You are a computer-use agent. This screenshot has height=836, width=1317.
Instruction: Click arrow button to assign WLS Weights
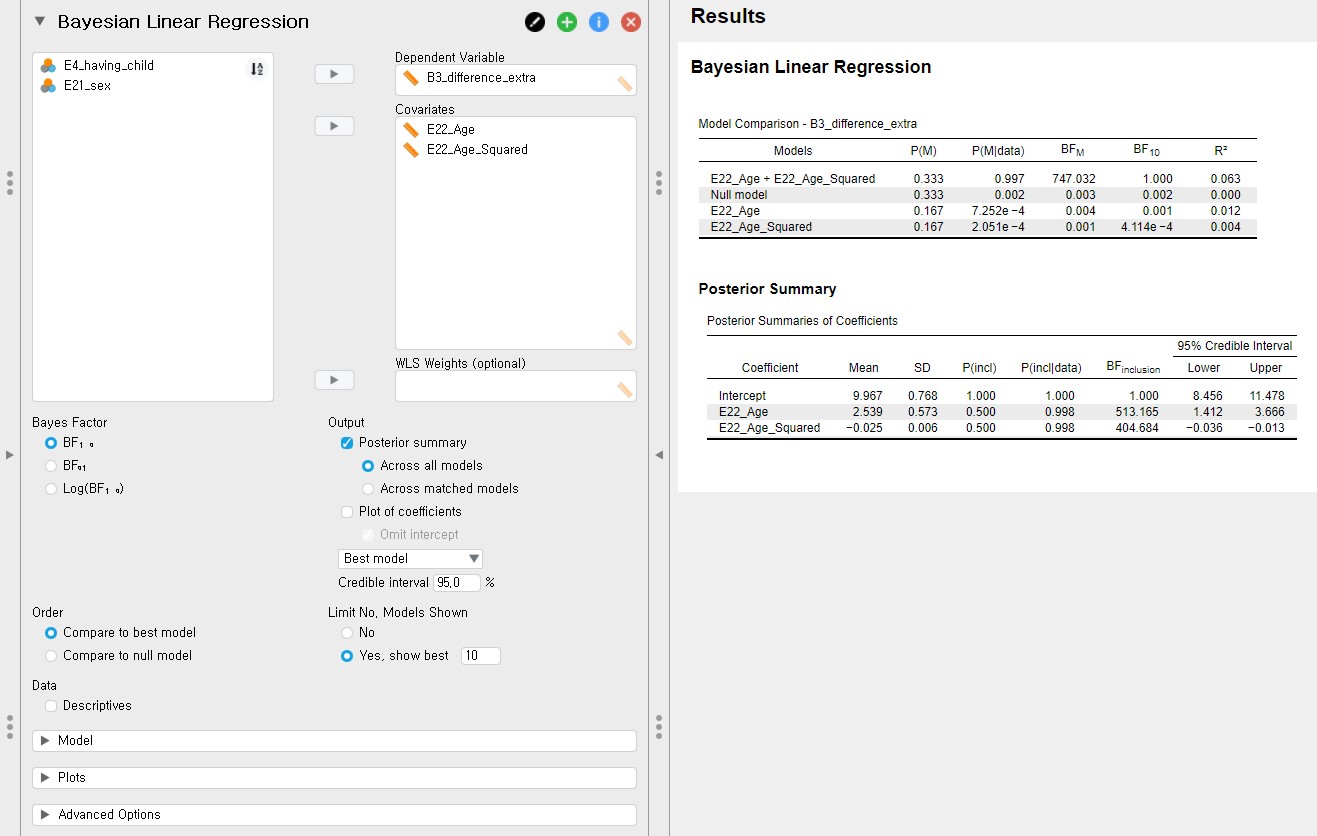click(x=334, y=380)
